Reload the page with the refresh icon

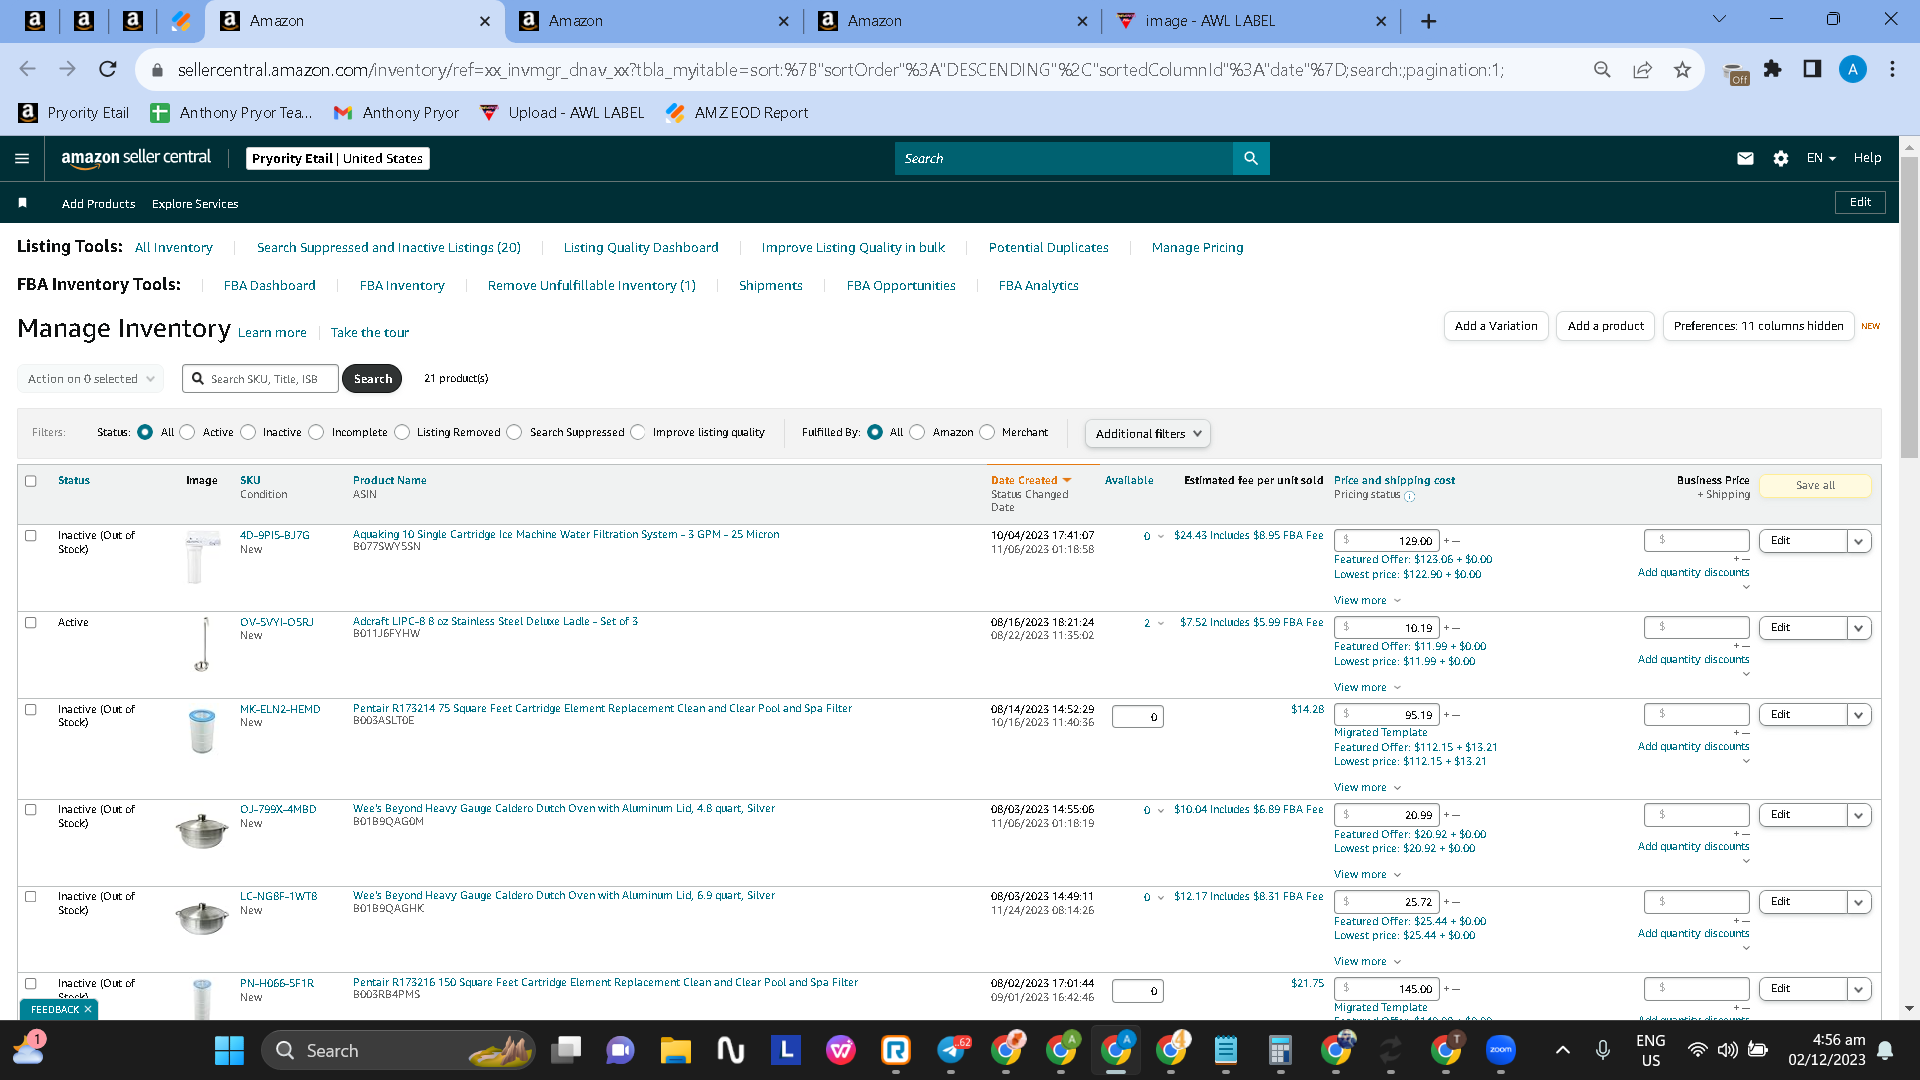[108, 69]
